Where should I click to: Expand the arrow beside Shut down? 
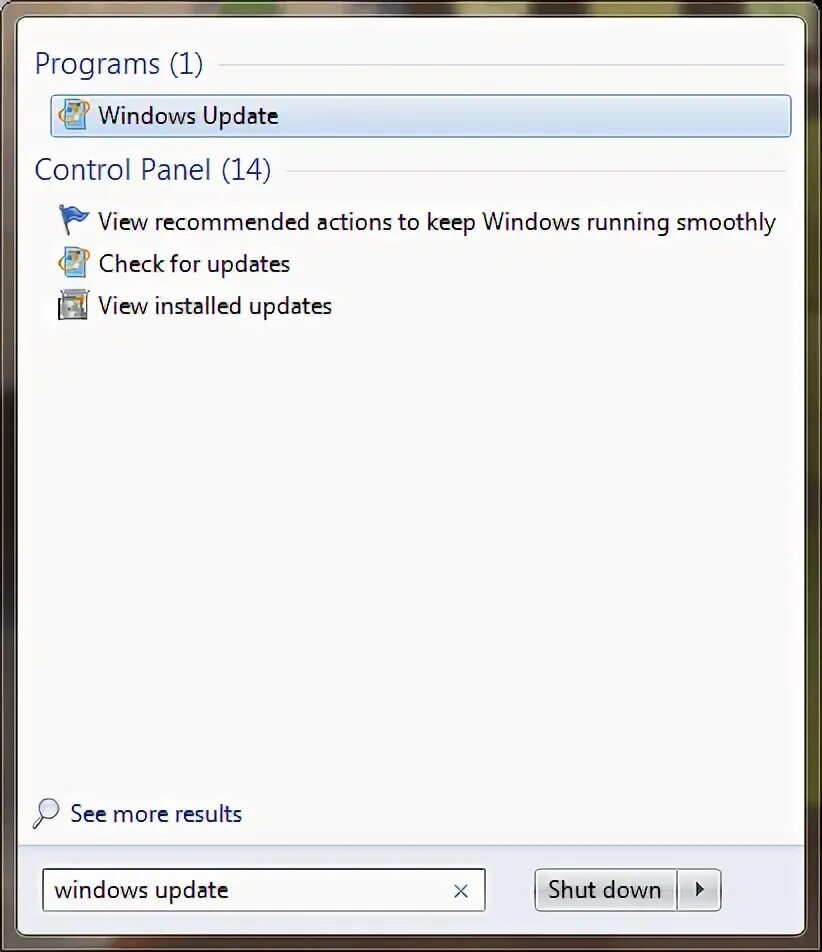pyautogui.click(x=699, y=890)
